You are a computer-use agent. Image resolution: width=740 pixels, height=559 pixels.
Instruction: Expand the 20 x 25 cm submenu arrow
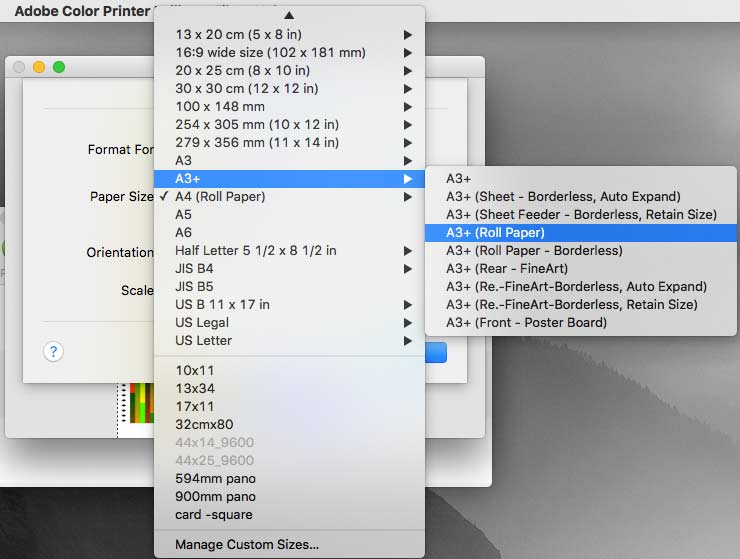(408, 71)
